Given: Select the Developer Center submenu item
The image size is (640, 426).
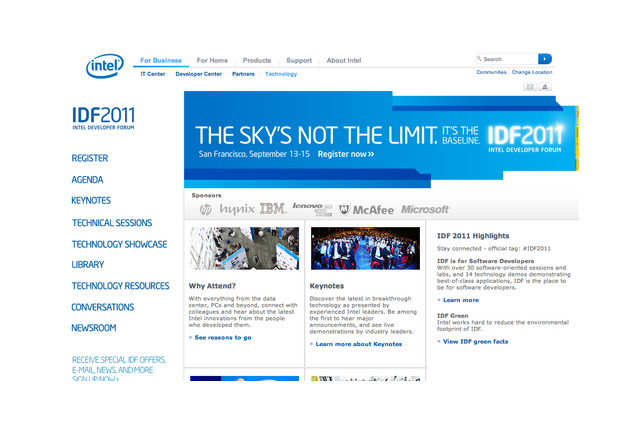Looking at the screenshot, I should click(x=198, y=74).
